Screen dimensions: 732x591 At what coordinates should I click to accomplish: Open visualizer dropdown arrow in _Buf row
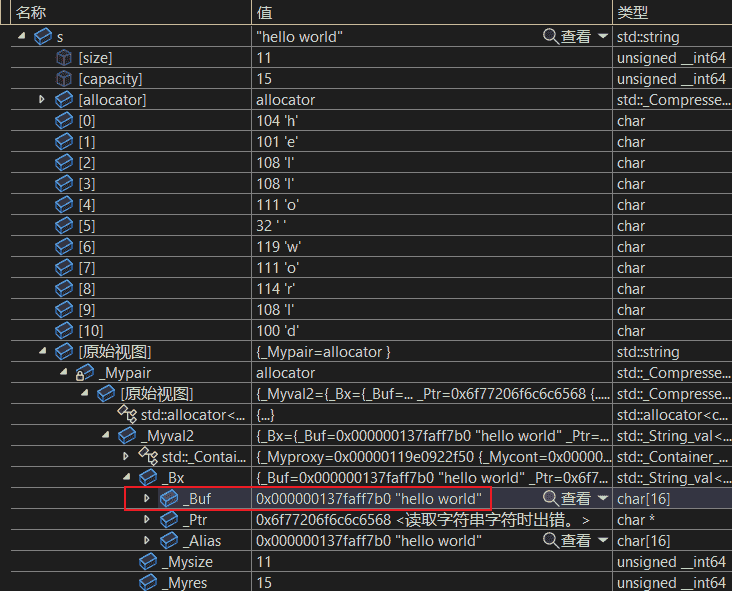603,498
